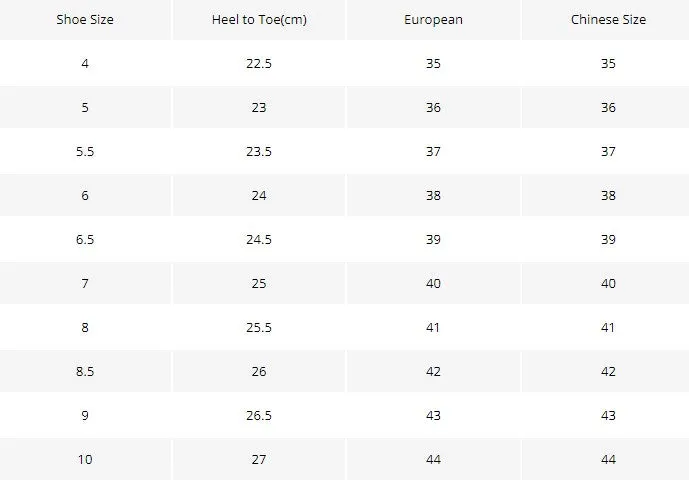Click the Heel to Toe(cm) header
The height and width of the screenshot is (480, 689).
259,20
